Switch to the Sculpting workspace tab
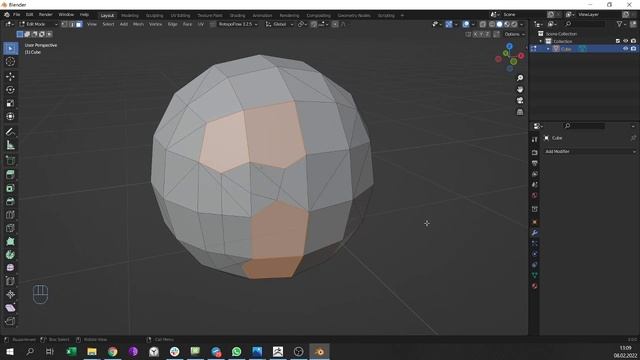 click(x=154, y=16)
